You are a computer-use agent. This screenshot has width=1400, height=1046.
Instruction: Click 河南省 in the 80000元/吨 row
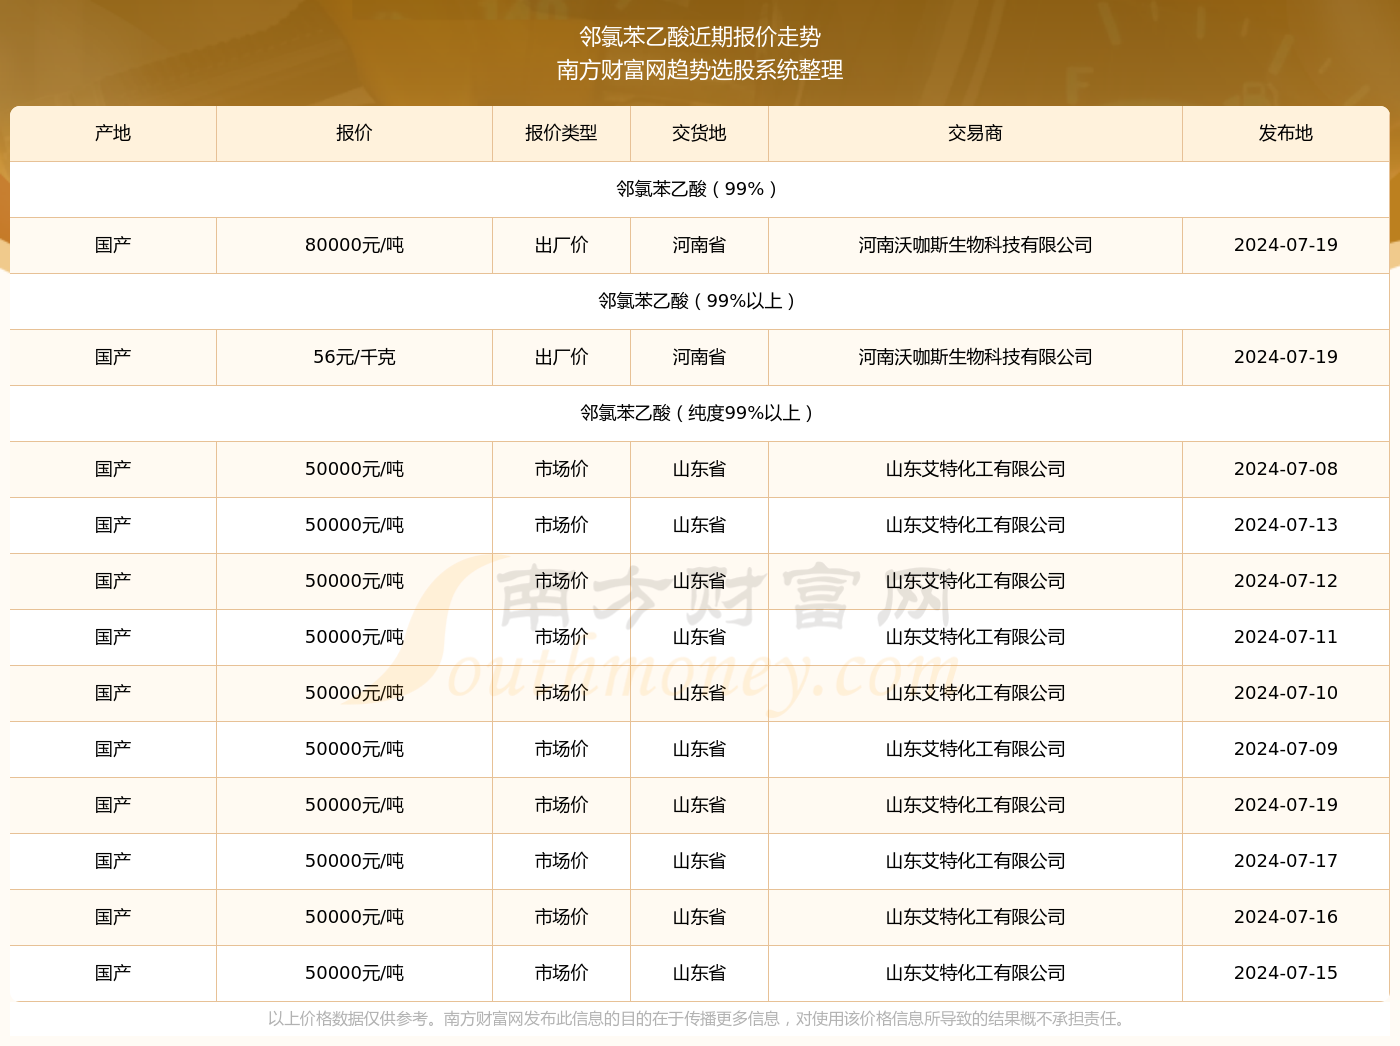(699, 245)
